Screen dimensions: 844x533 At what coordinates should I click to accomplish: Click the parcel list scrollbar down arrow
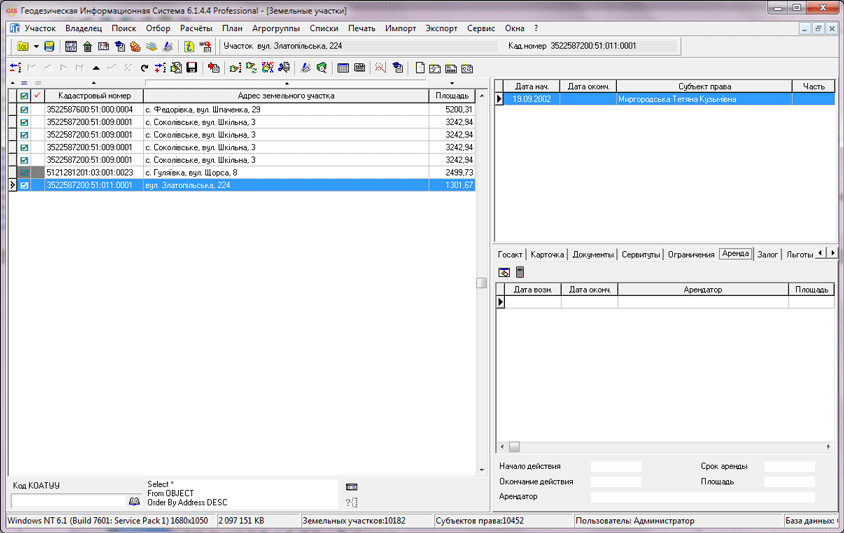[482, 470]
